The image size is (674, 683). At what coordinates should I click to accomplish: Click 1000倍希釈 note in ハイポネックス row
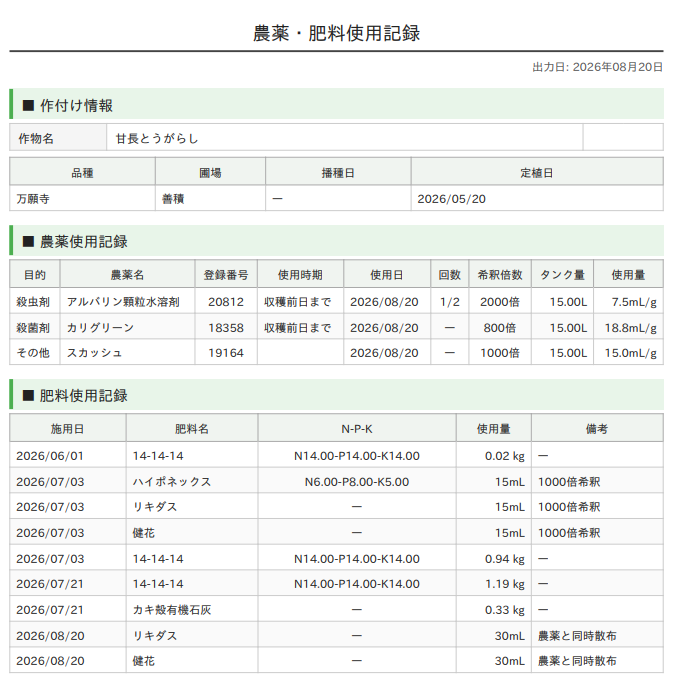(569, 482)
